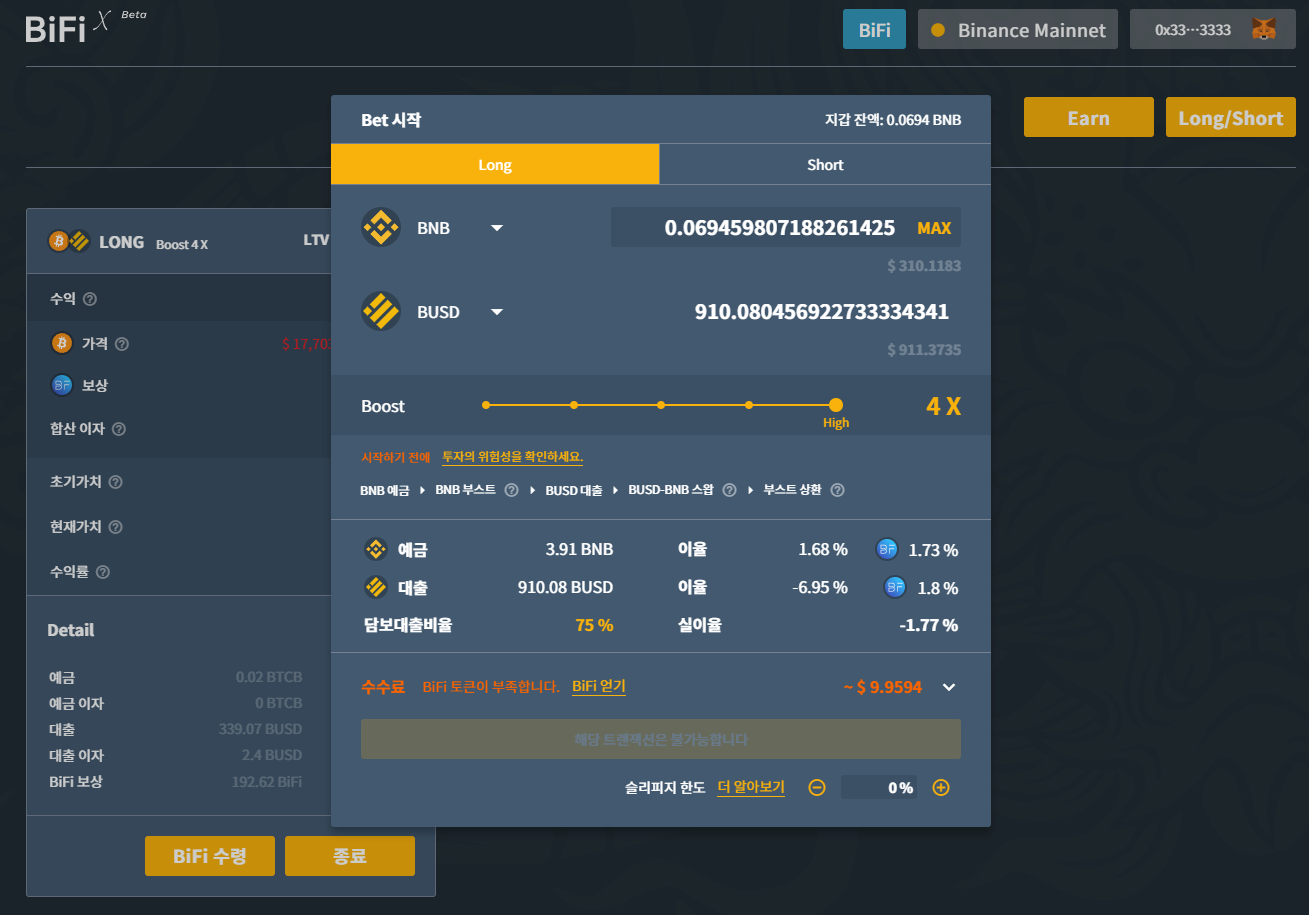Click the BiFi 수령 button

pyautogui.click(x=210, y=856)
